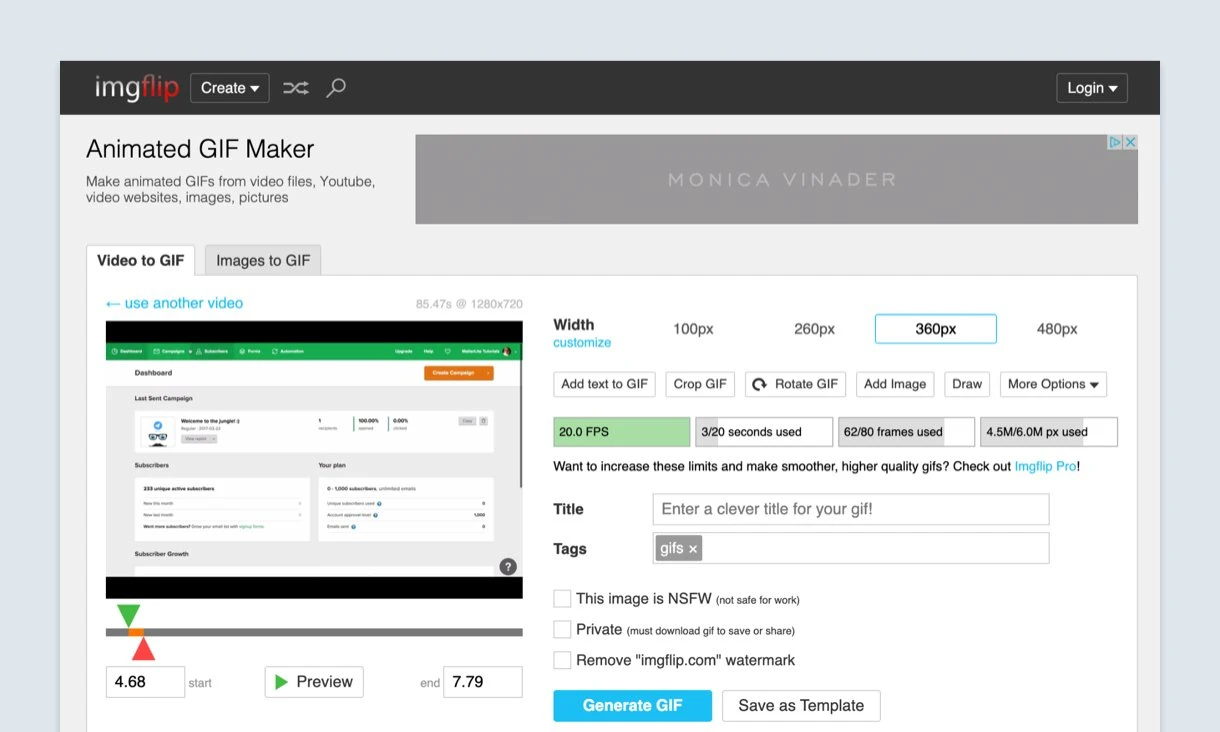Open the Create dropdown menu

tap(230, 88)
